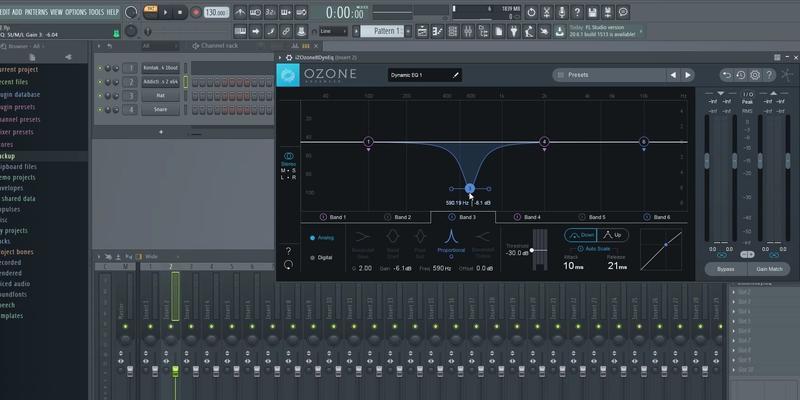This screenshot has width=800, height=400.
Task: Open the PATTERNS menu
Action: 36,12
